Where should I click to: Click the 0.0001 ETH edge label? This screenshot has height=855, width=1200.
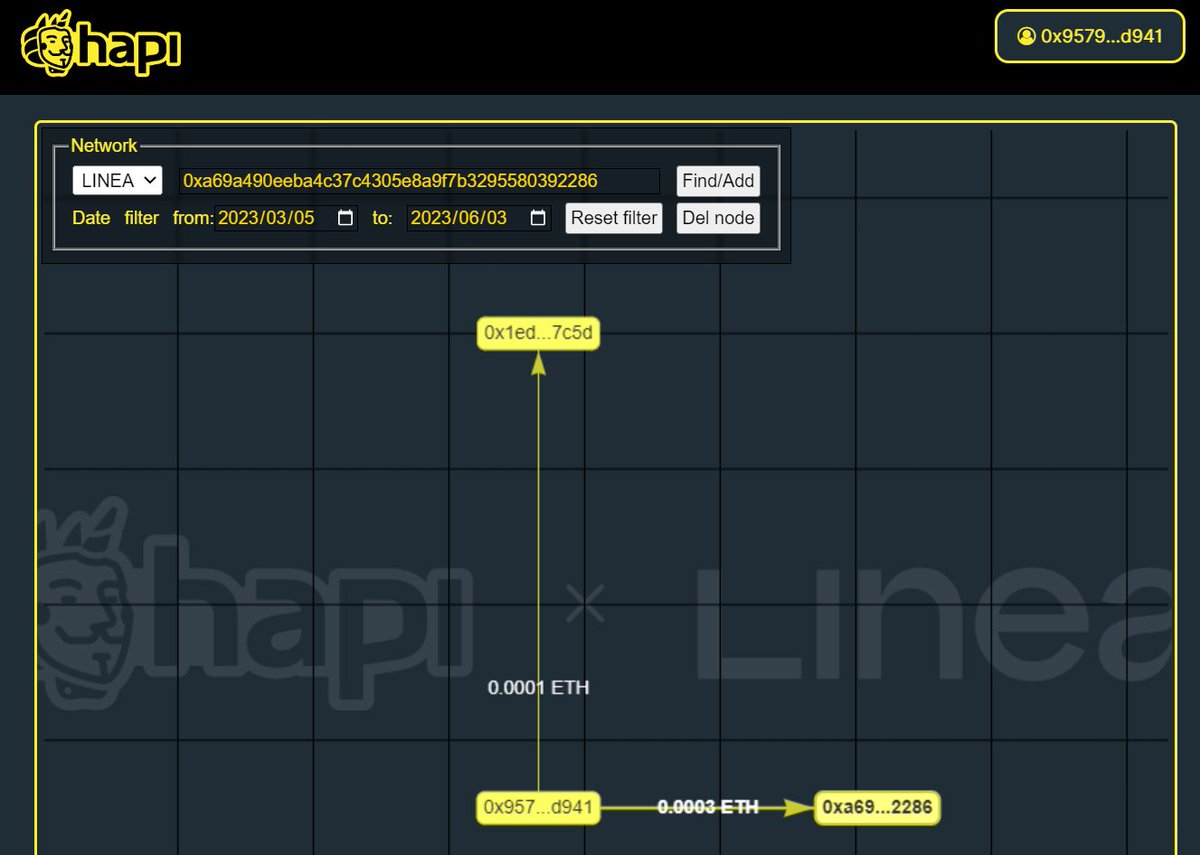pos(538,688)
